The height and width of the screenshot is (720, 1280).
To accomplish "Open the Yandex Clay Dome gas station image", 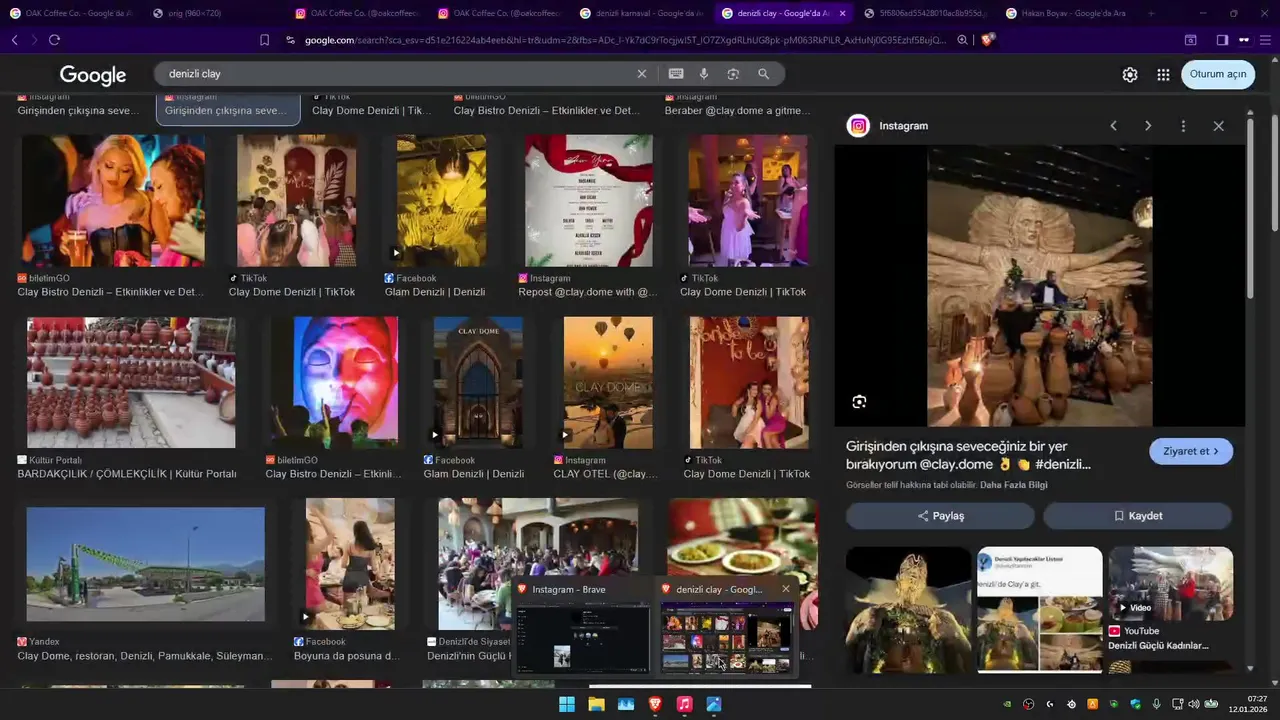I will pyautogui.click(x=146, y=564).
